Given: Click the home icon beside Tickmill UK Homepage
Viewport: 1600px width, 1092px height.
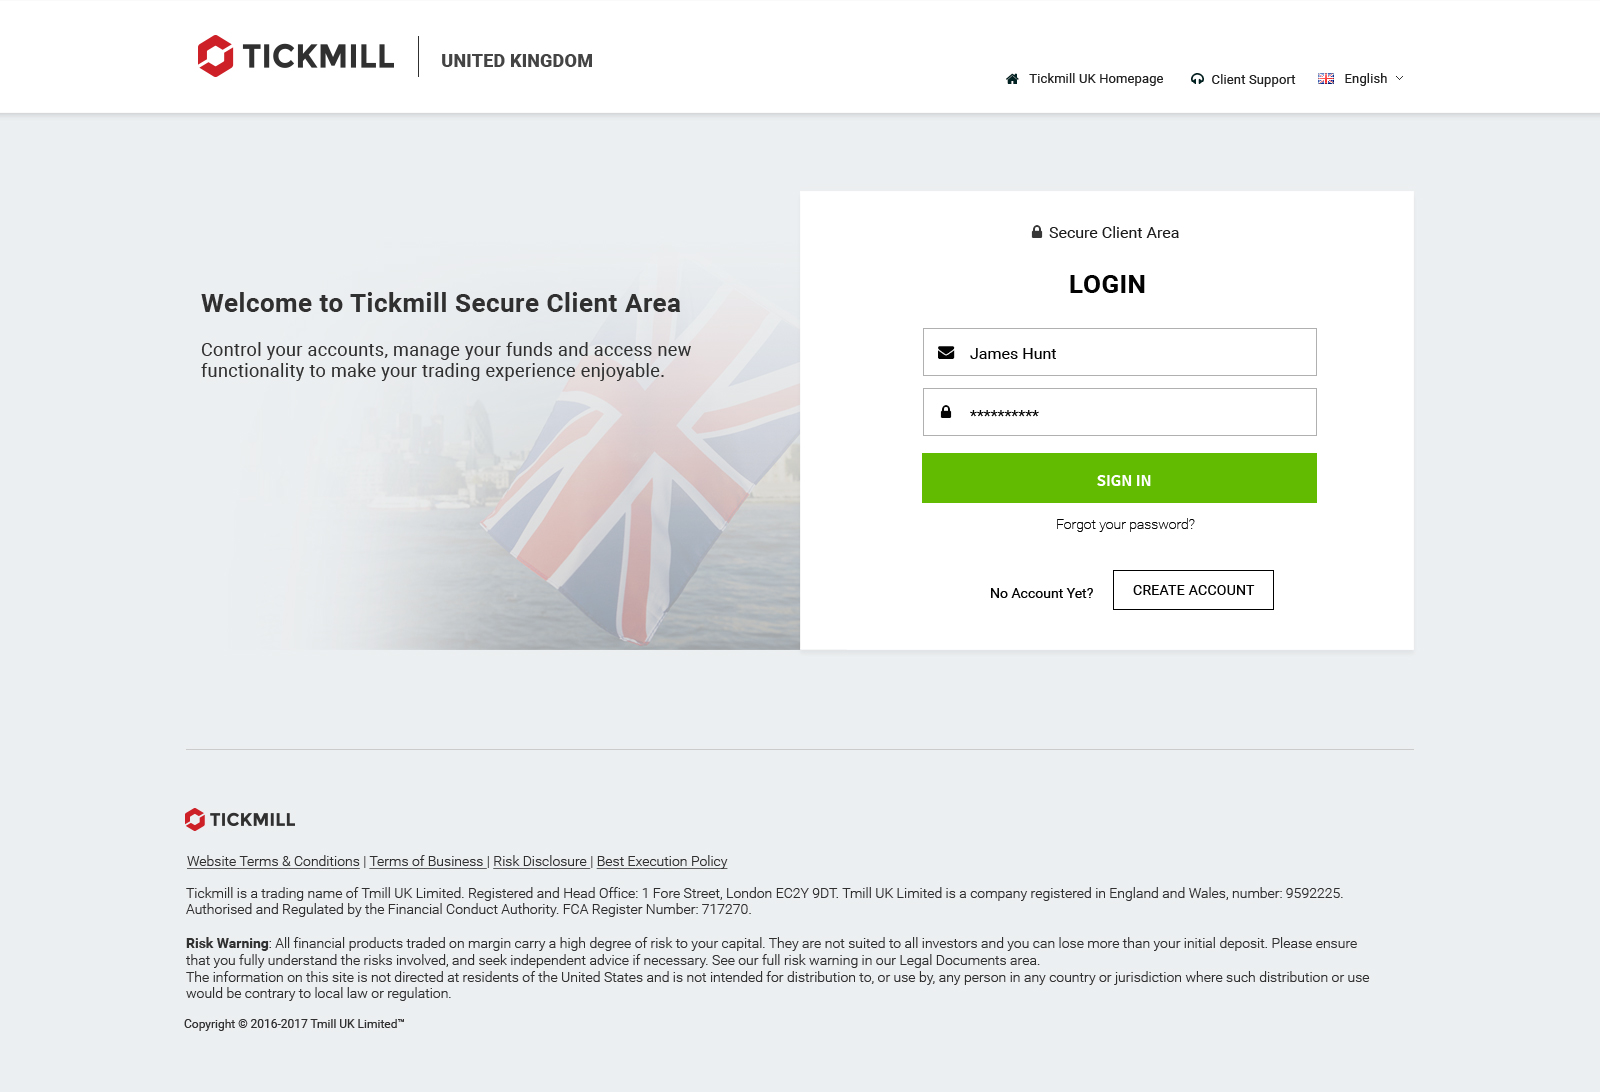Looking at the screenshot, I should click(x=1012, y=79).
